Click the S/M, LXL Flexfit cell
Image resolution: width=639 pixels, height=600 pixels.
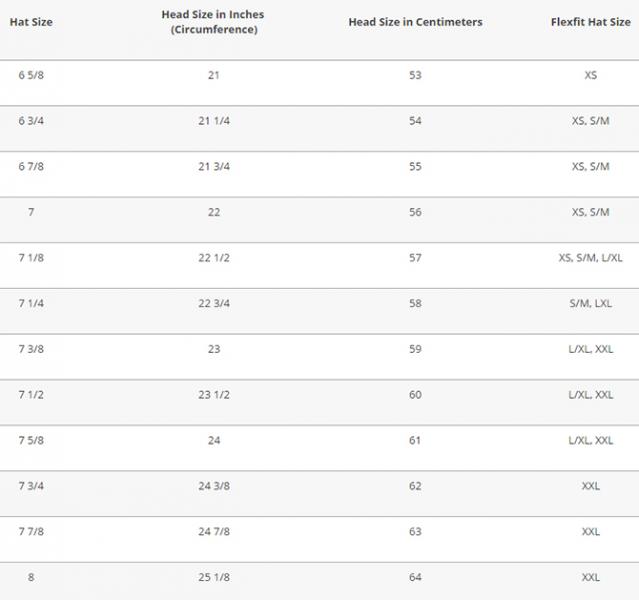591,303
